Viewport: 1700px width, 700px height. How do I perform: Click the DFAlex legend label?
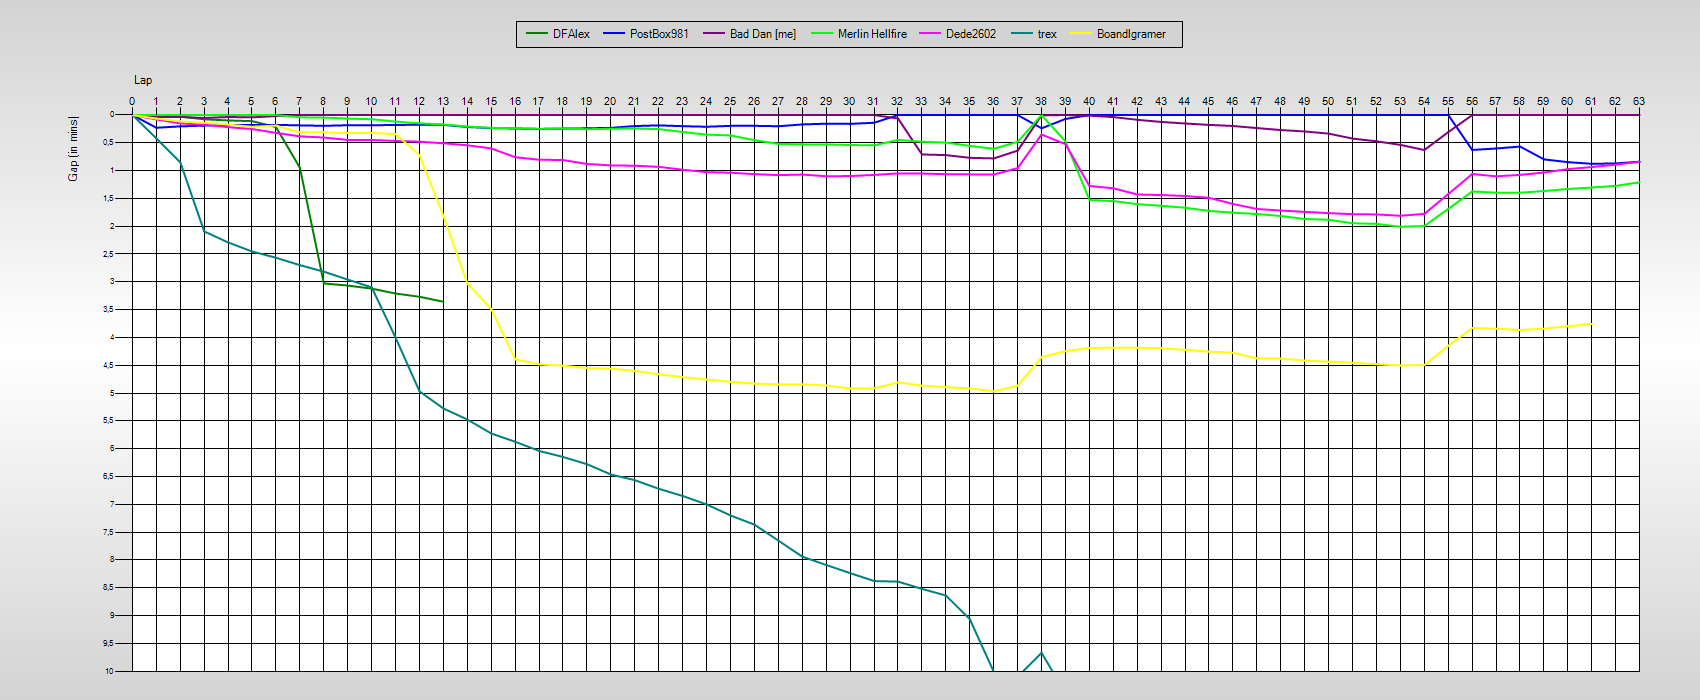point(571,34)
